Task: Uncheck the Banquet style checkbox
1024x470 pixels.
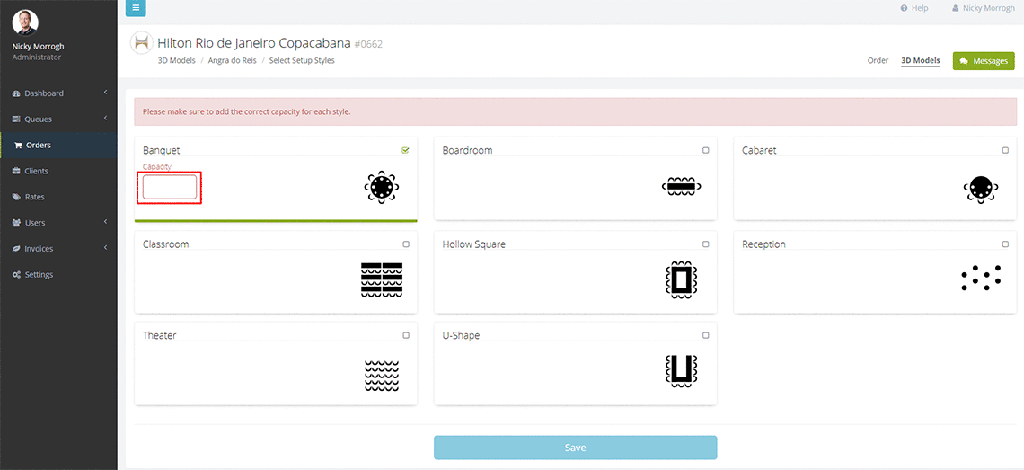Action: 406,150
